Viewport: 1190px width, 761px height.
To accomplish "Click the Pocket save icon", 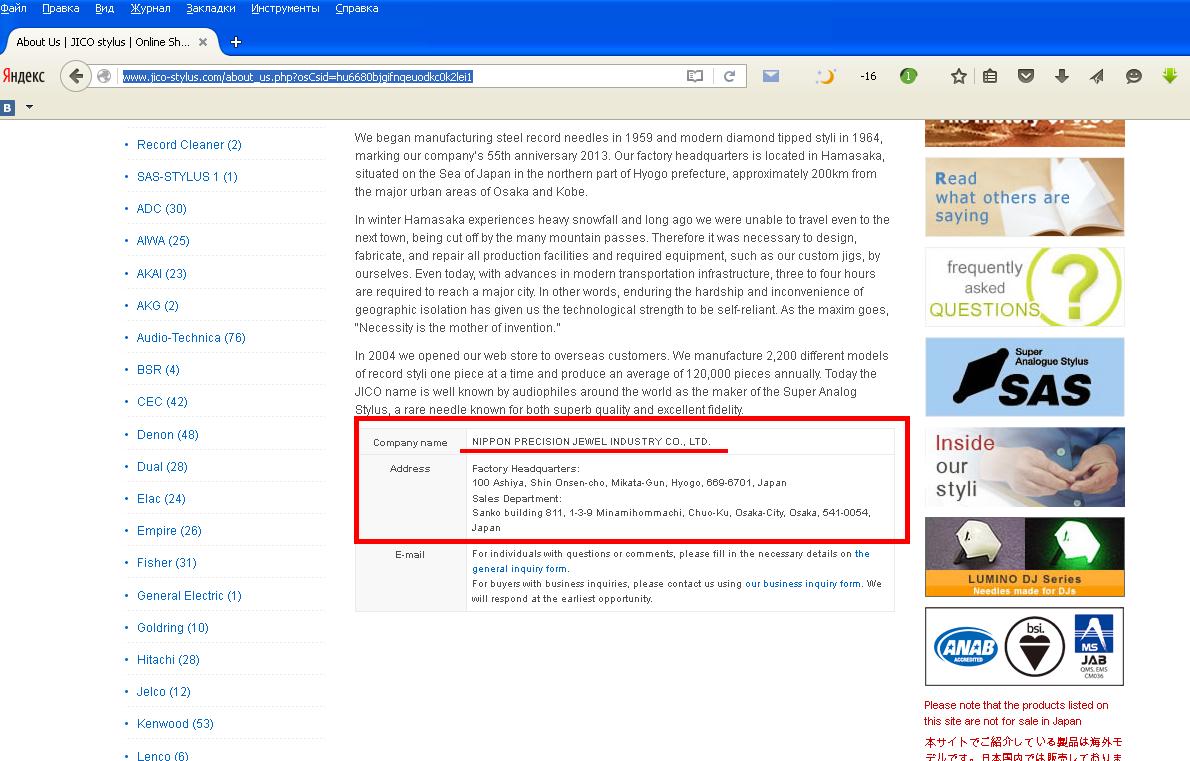I will (1026, 76).
